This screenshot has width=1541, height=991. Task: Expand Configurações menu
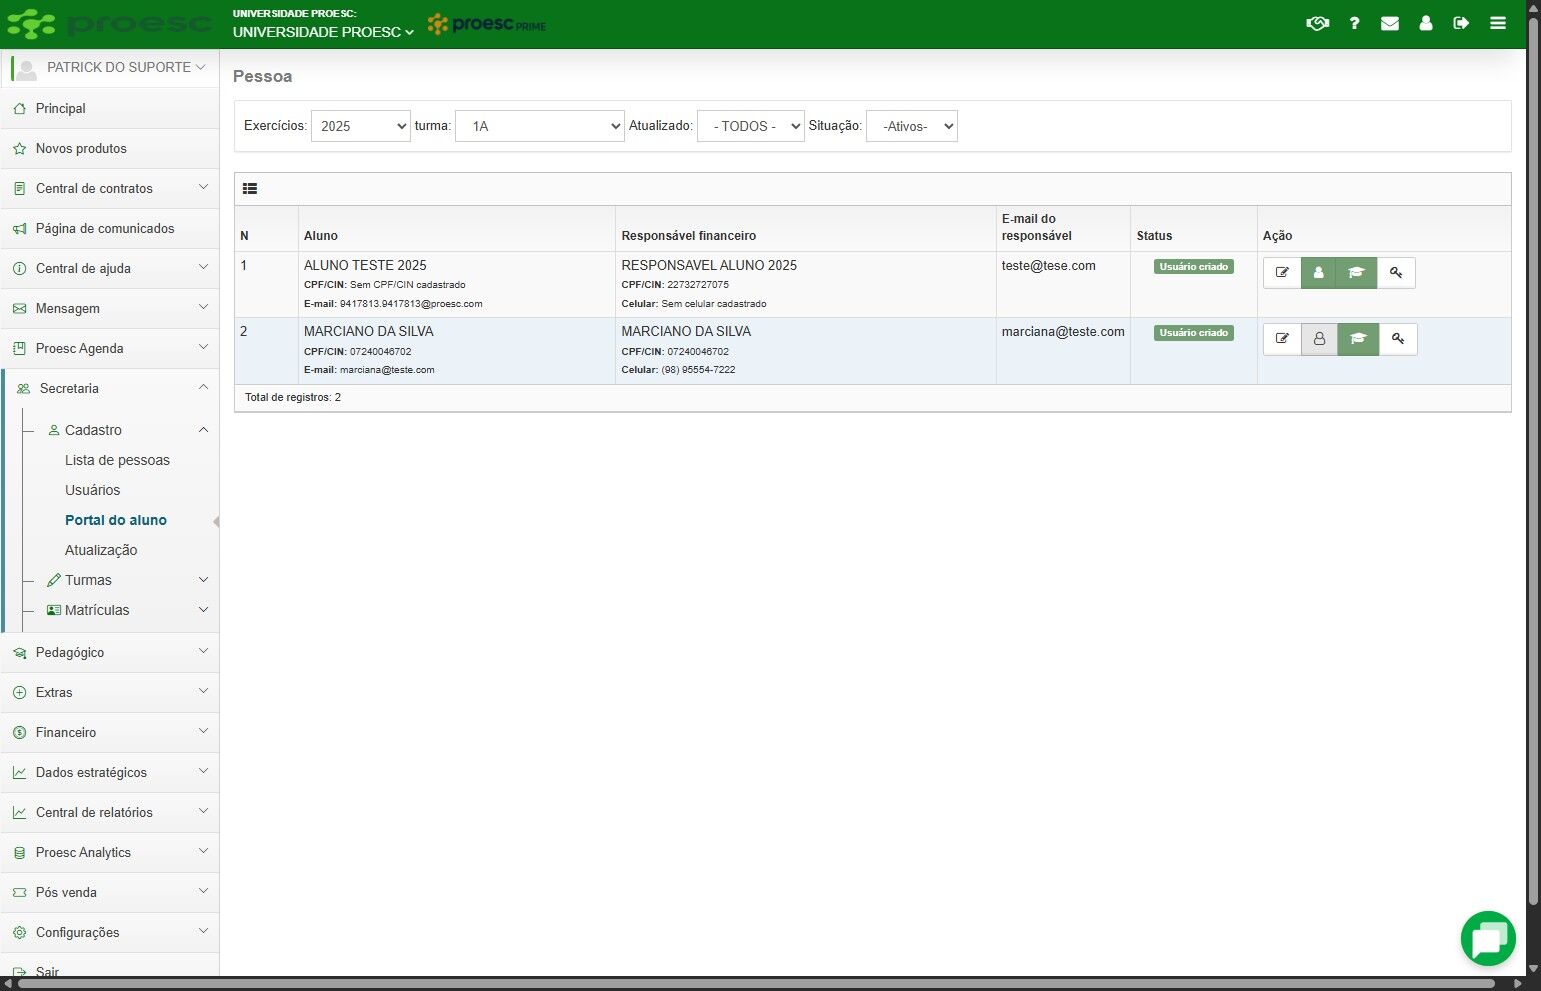(x=110, y=932)
